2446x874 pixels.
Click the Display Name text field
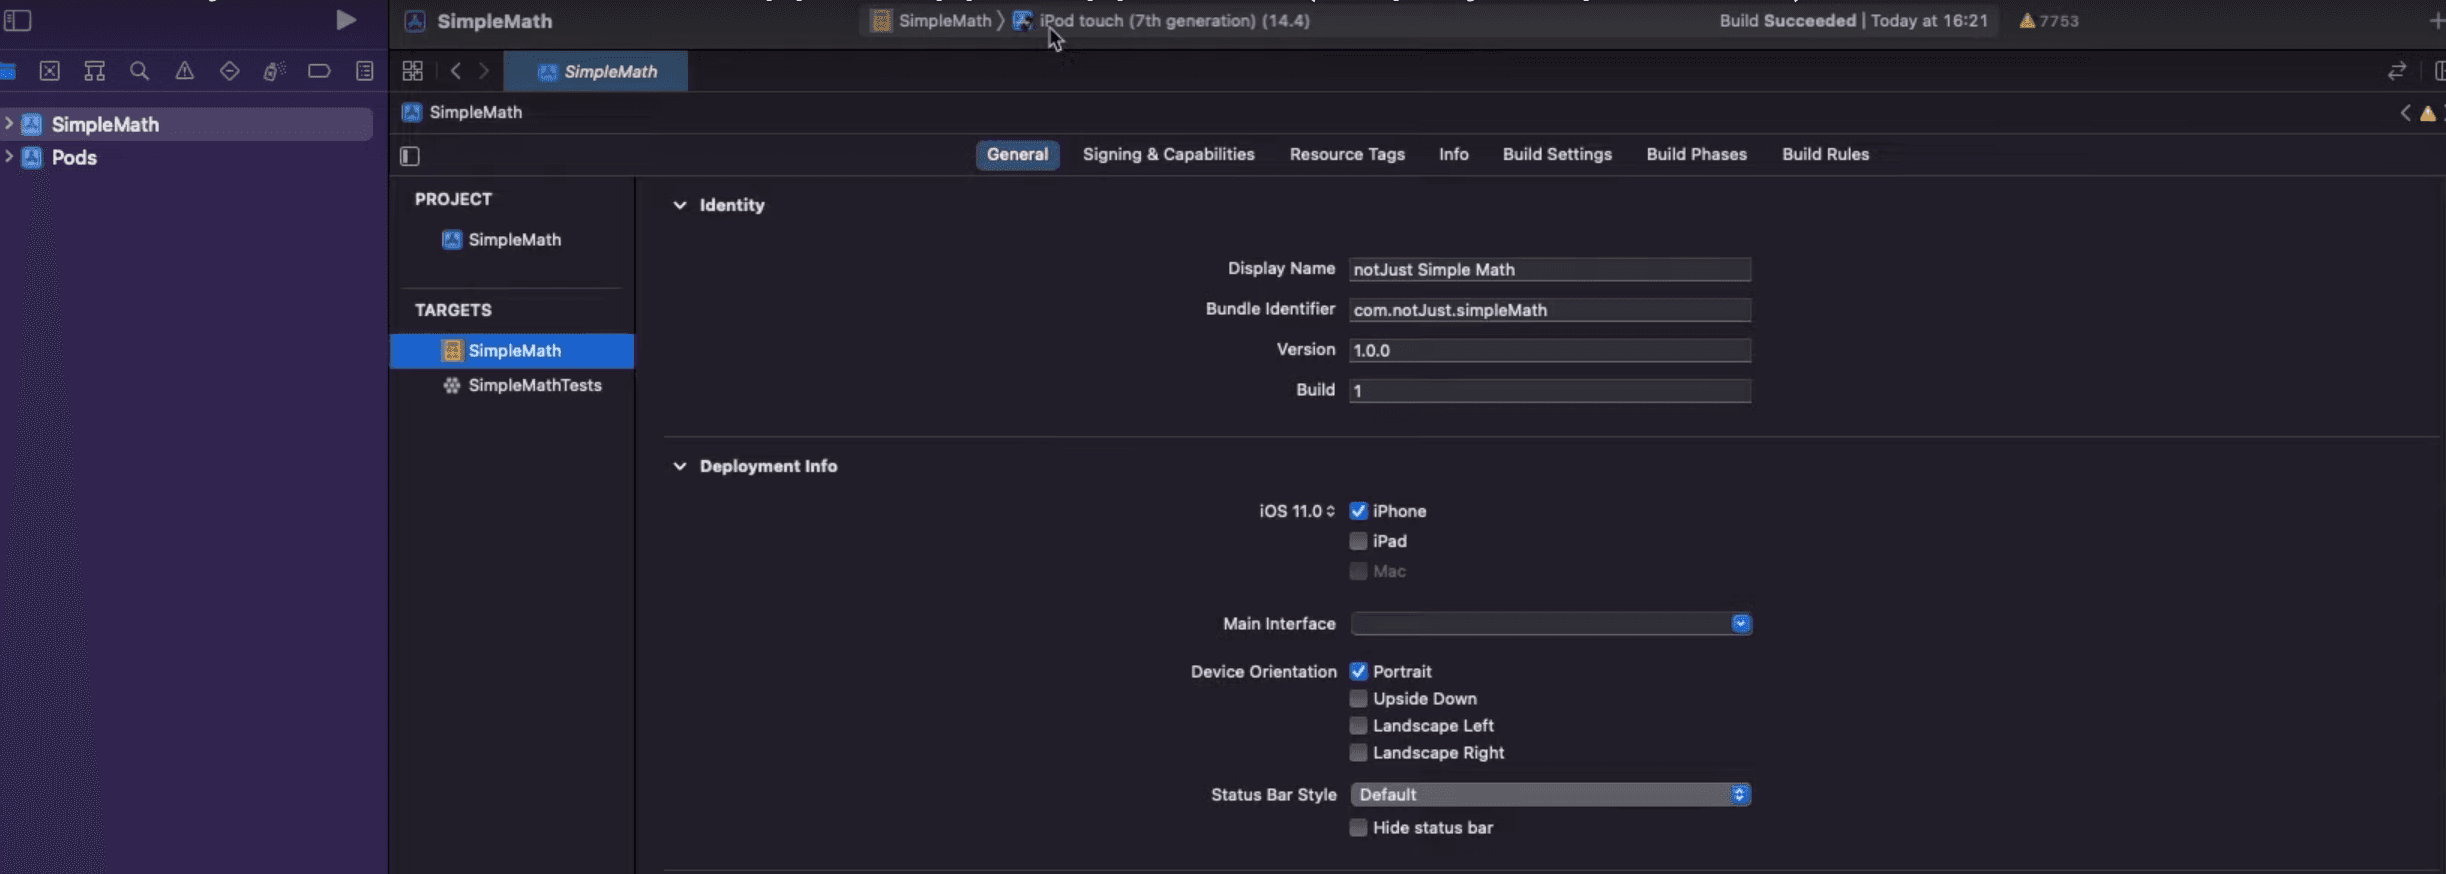point(1548,270)
